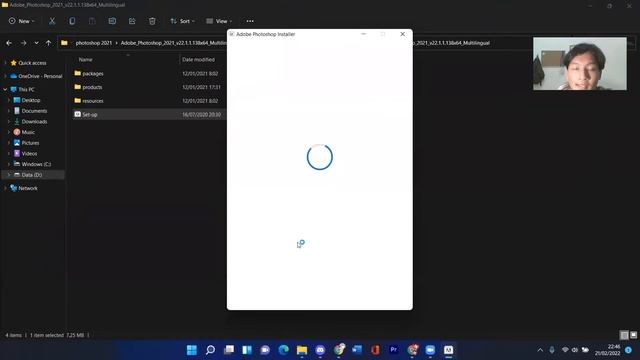640x360 pixels.
Task: Select the products folder
Action: pyautogui.click(x=92, y=87)
